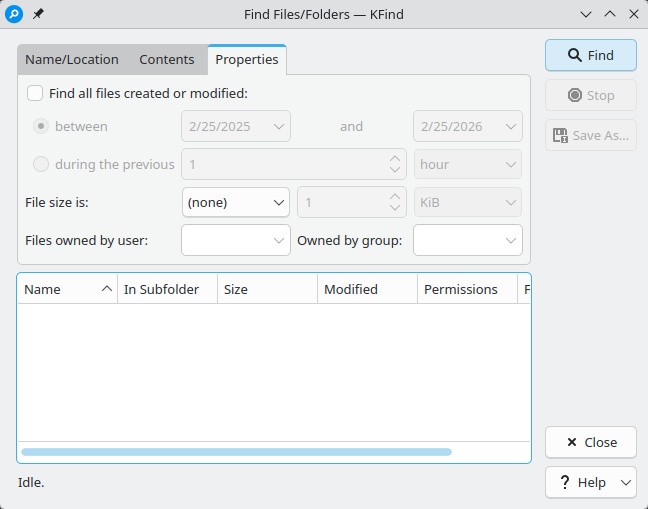This screenshot has width=648, height=509.
Task: Click the 'File size is:' label
Action: pyautogui.click(x=57, y=202)
